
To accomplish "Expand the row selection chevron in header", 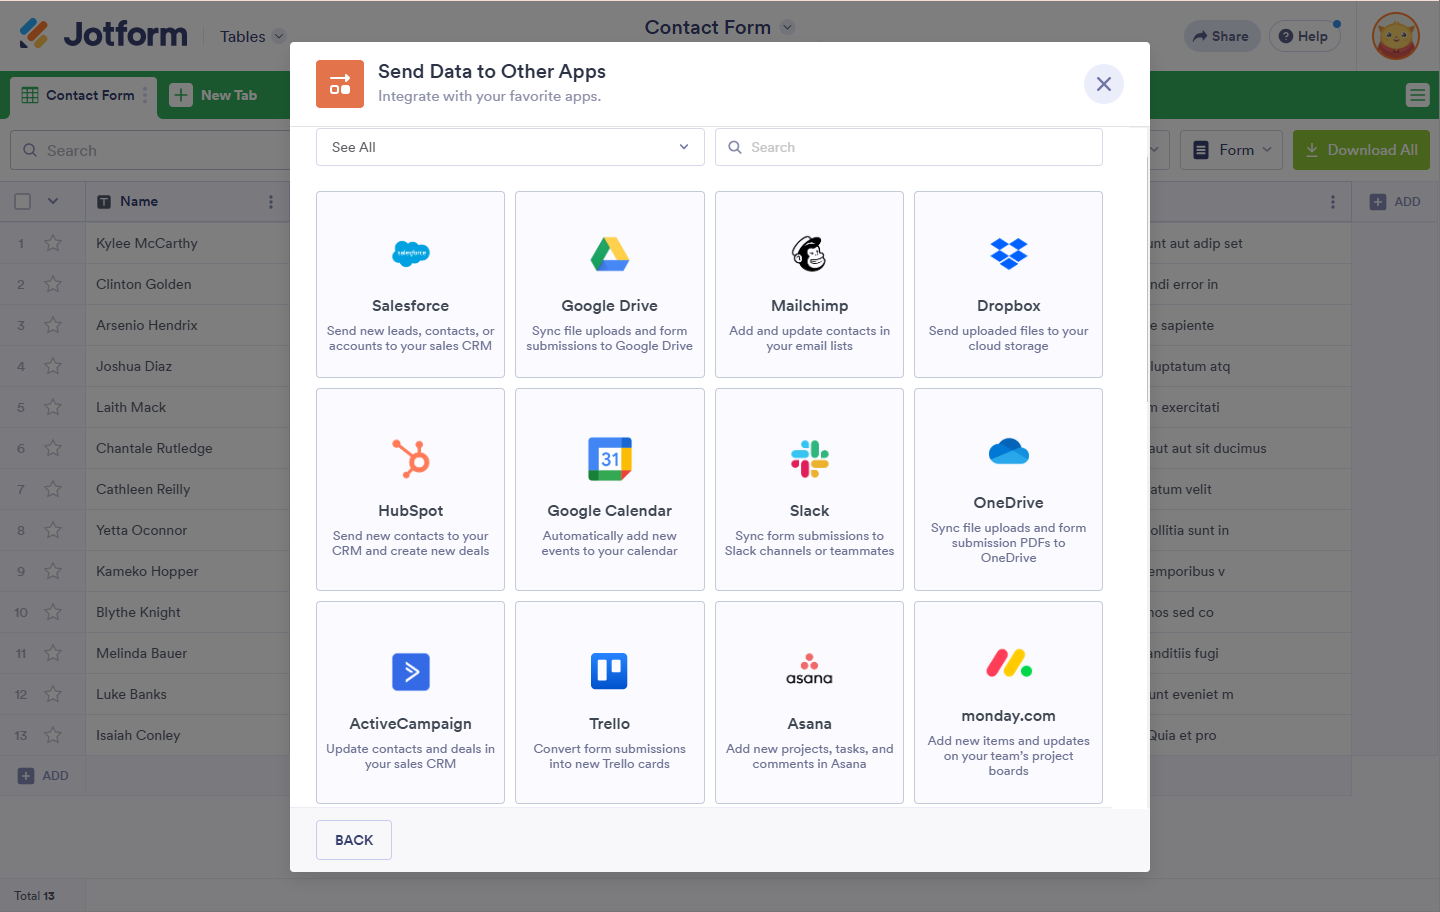I will click(x=53, y=201).
